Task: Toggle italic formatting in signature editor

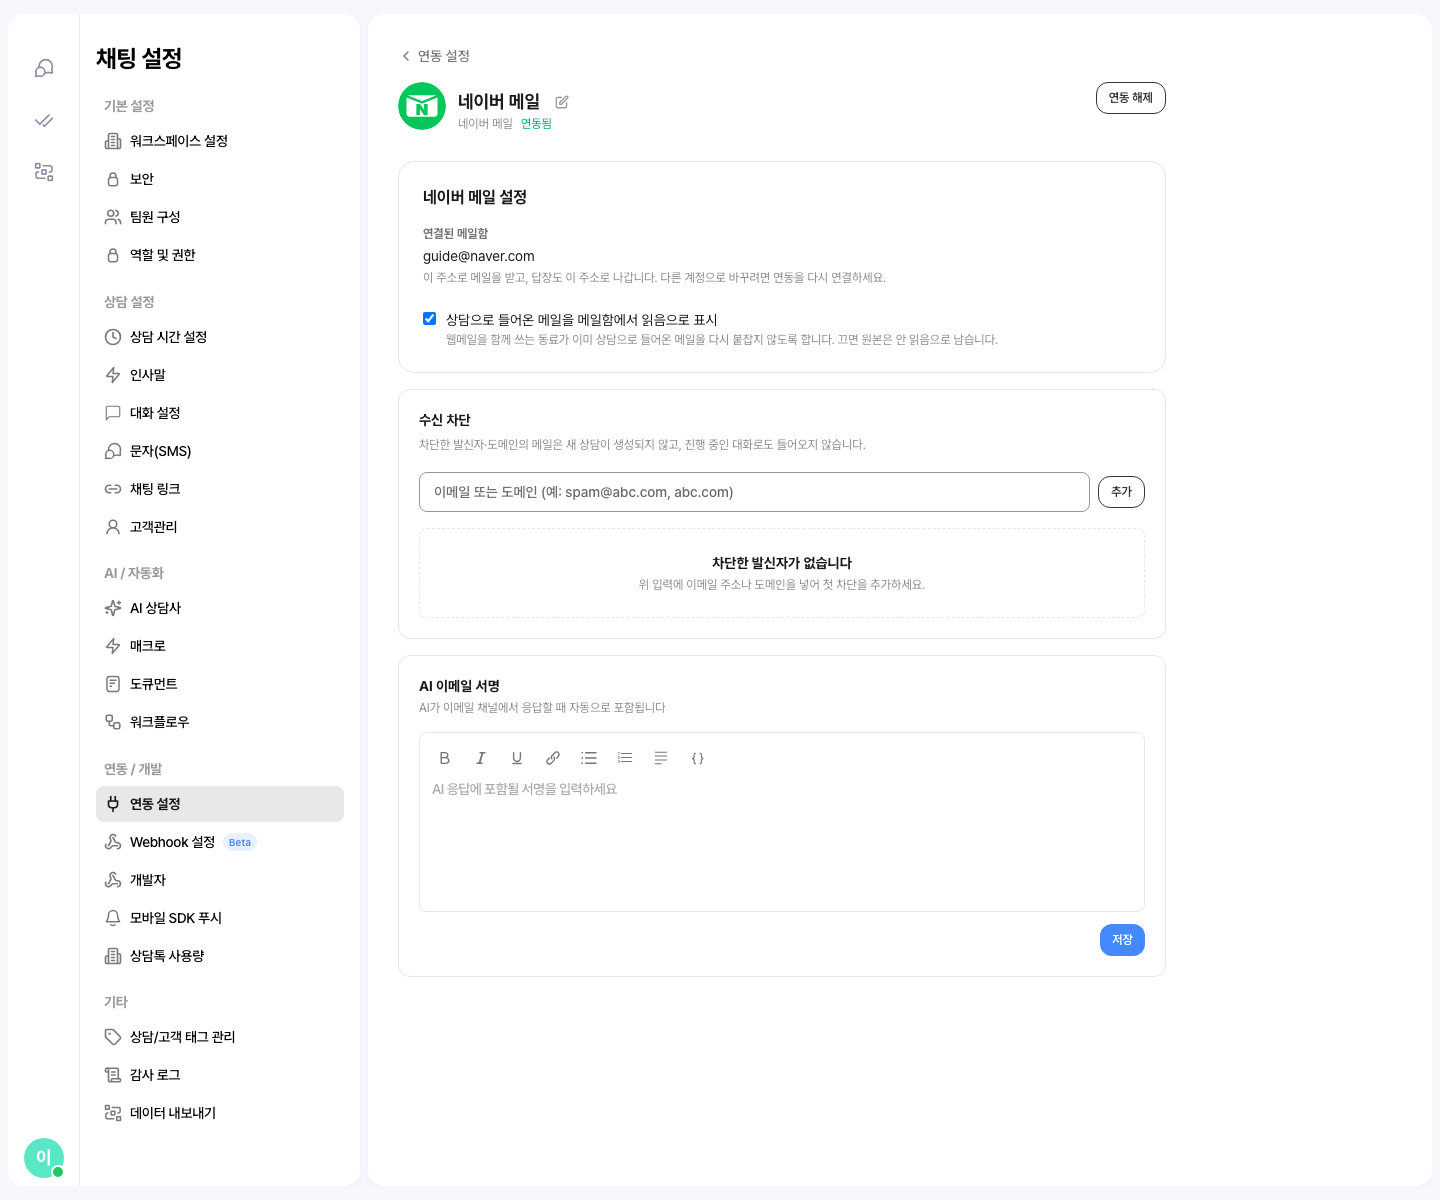Action: click(481, 758)
